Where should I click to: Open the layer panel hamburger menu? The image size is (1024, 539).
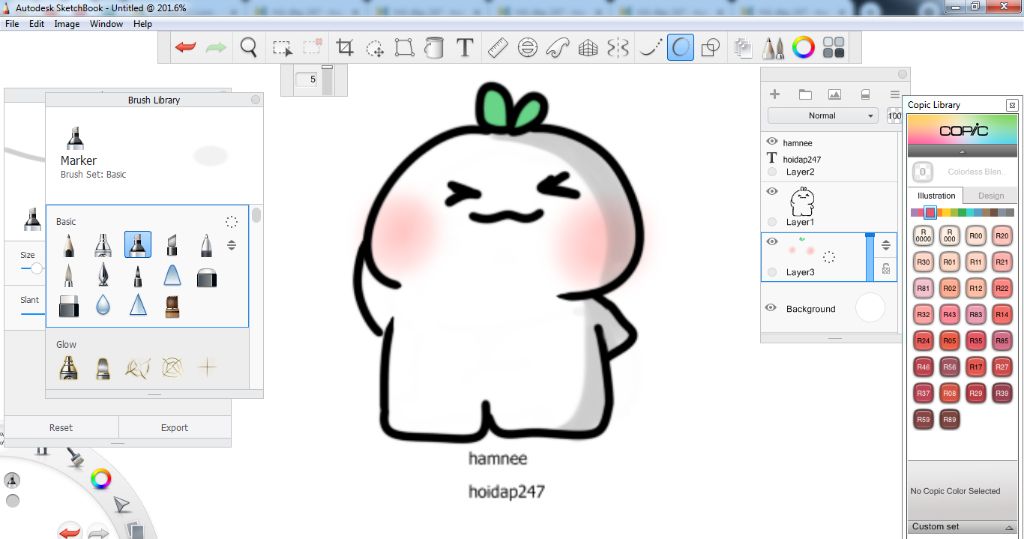pyautogui.click(x=895, y=94)
